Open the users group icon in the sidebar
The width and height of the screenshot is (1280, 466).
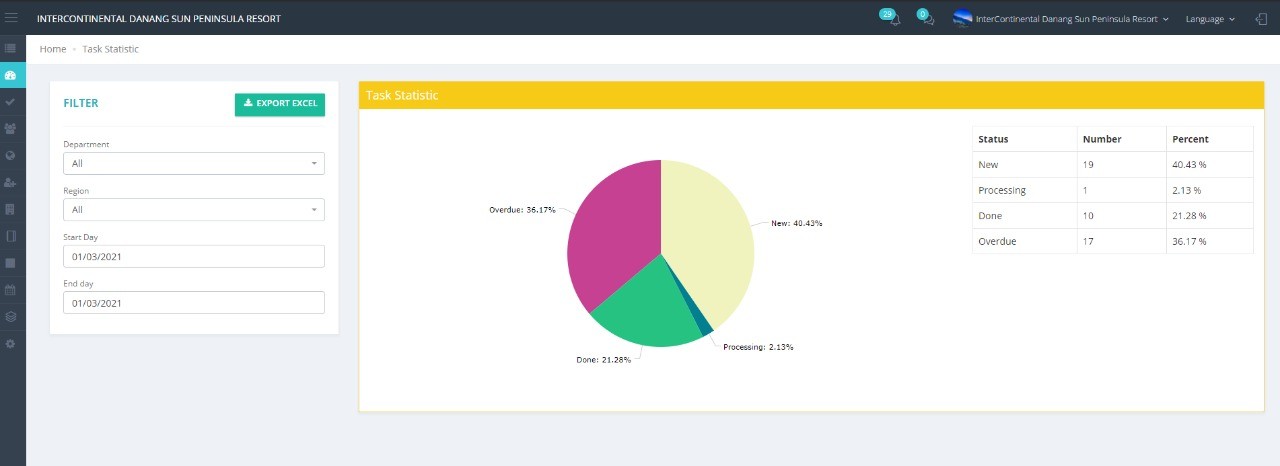click(11, 129)
